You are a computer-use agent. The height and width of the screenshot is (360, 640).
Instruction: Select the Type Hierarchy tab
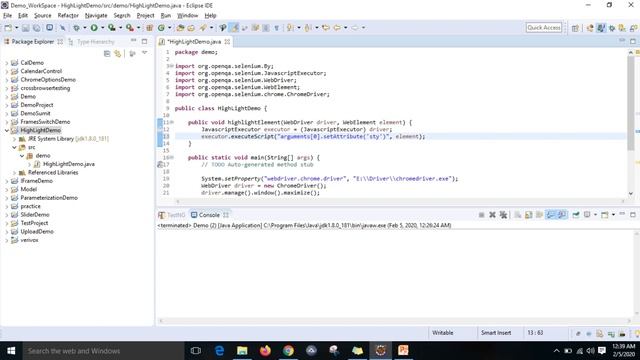click(91, 42)
